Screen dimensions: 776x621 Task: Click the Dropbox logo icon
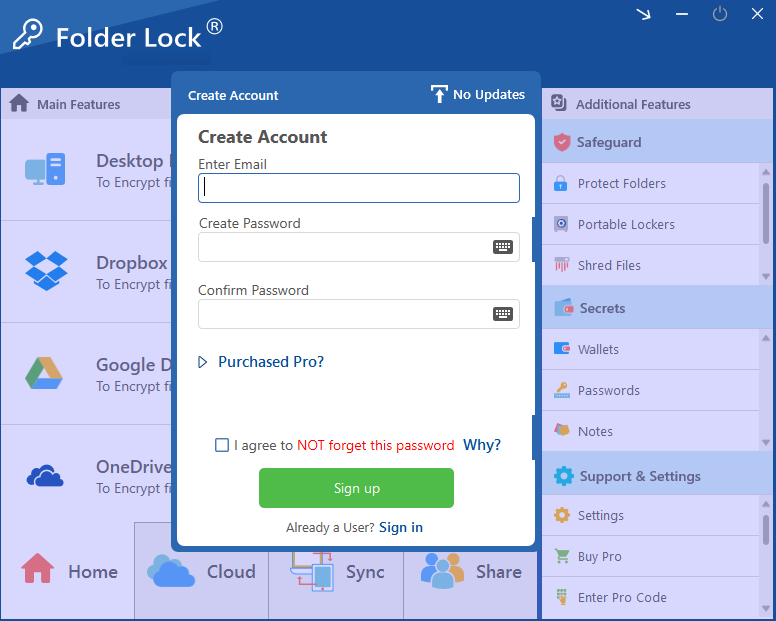click(46, 271)
